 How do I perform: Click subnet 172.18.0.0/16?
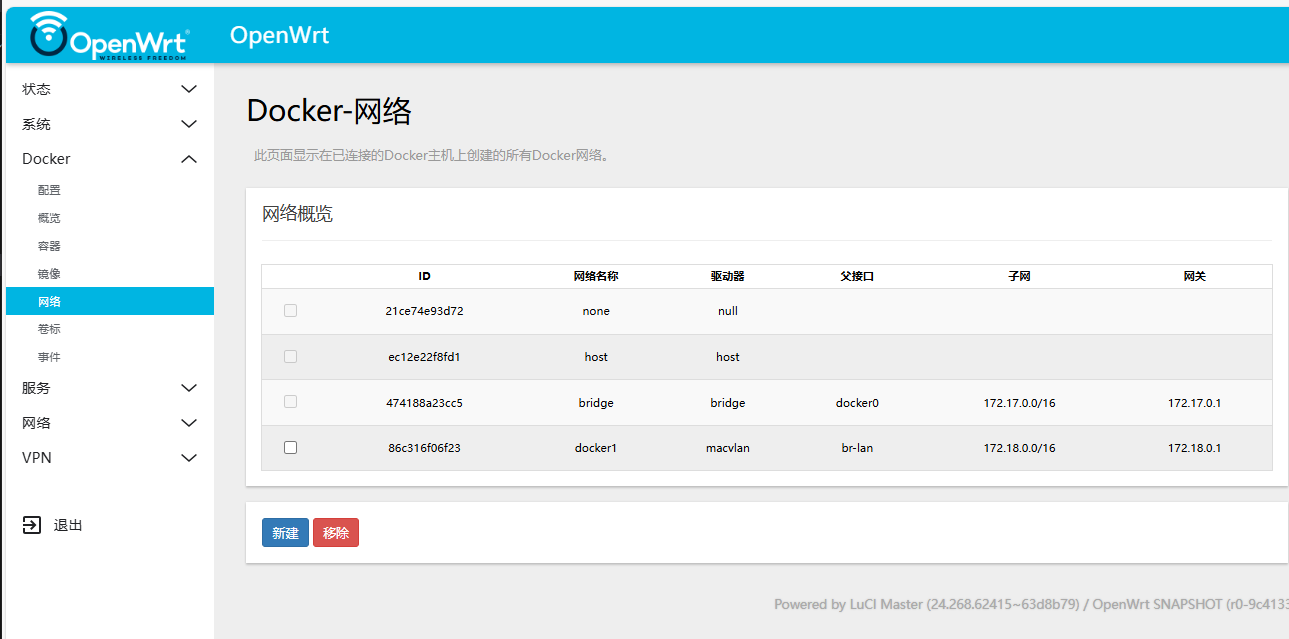coord(1019,448)
